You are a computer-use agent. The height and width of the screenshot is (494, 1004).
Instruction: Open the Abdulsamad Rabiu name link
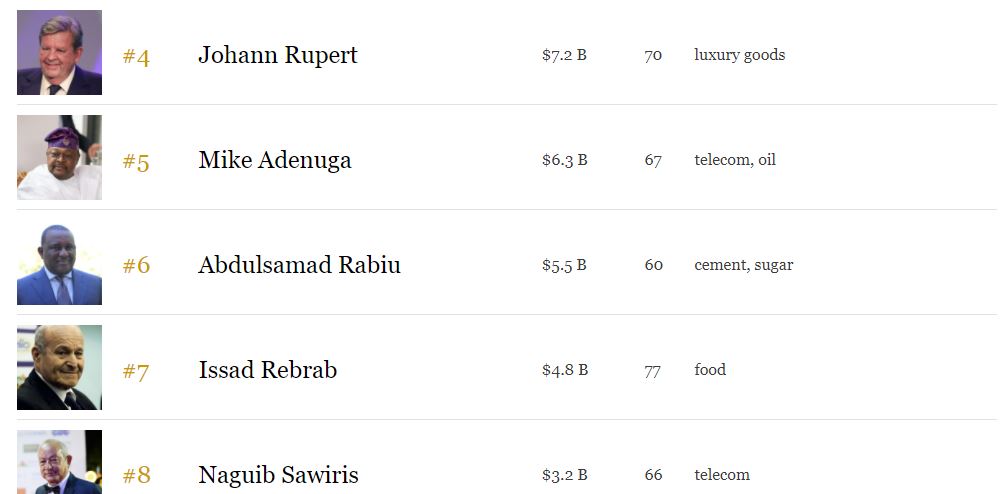tap(299, 265)
